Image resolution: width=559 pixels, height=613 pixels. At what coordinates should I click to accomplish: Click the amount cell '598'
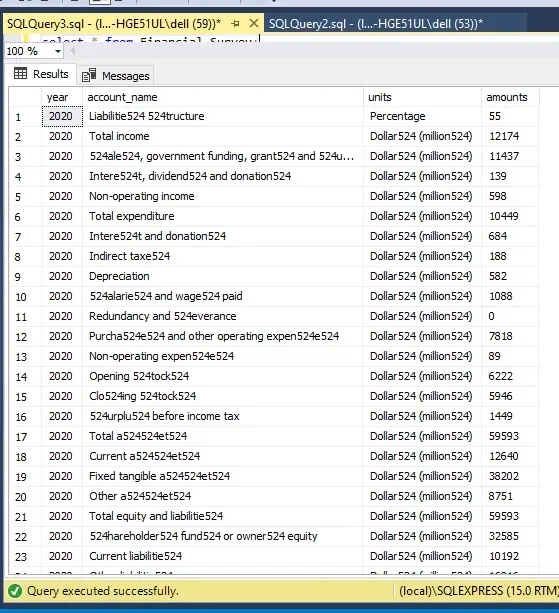(x=510, y=196)
